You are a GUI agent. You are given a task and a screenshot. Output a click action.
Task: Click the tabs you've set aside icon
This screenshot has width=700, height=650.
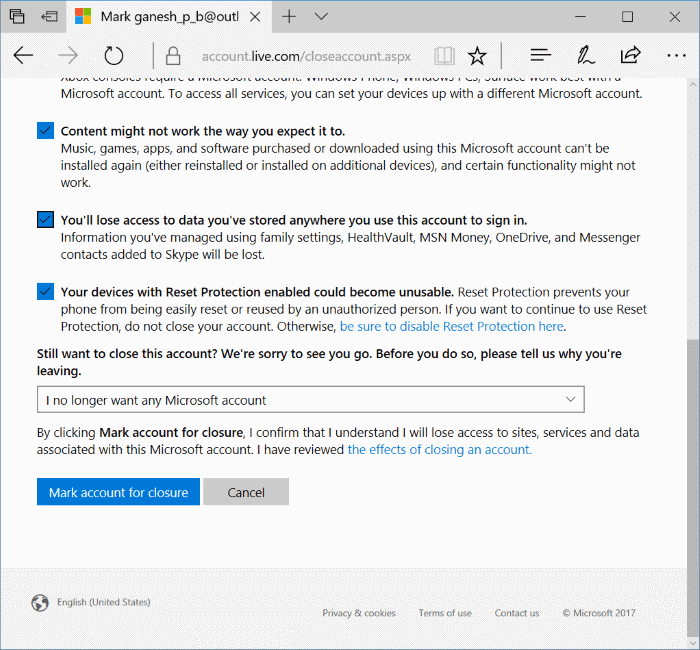point(17,17)
